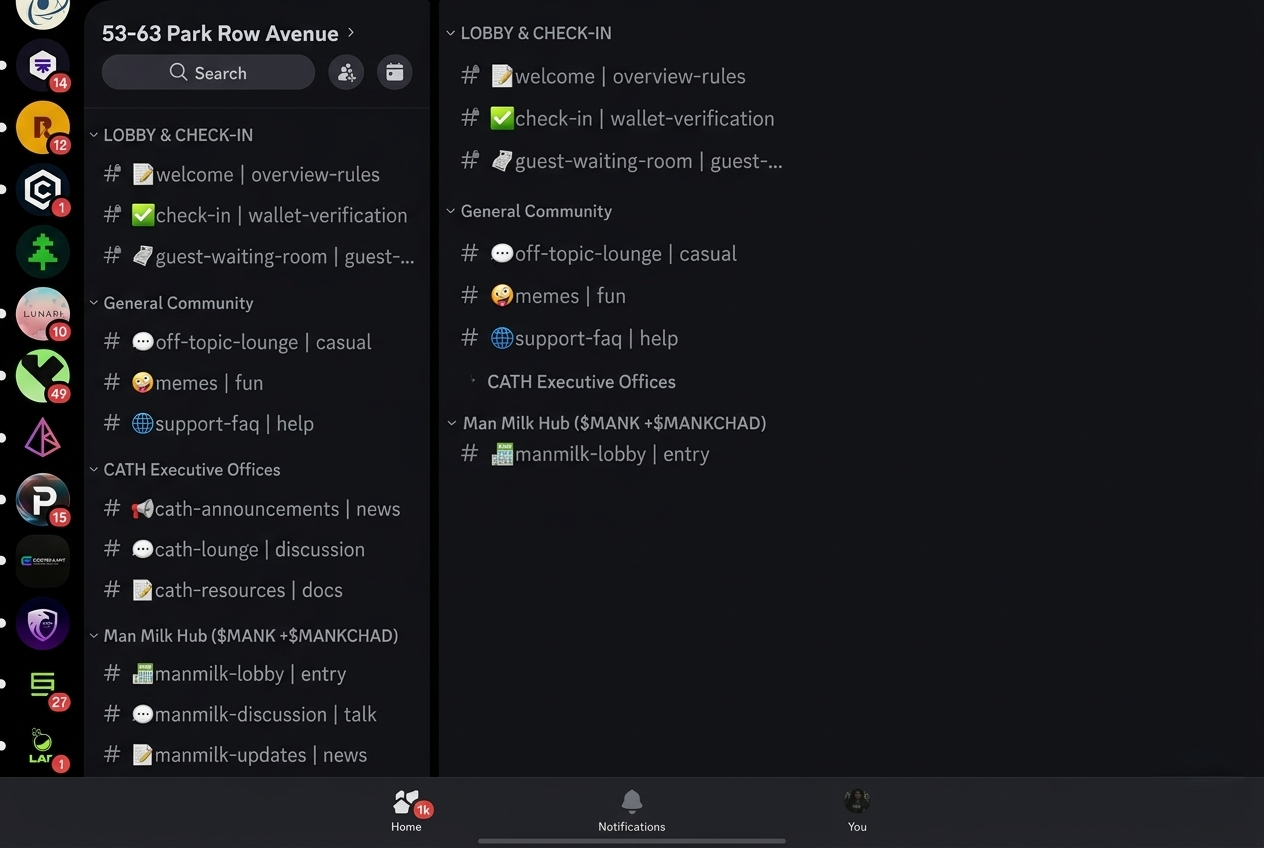Screen dimensions: 1264x848
Task: Click the green tree server icon
Action: (x=42, y=252)
